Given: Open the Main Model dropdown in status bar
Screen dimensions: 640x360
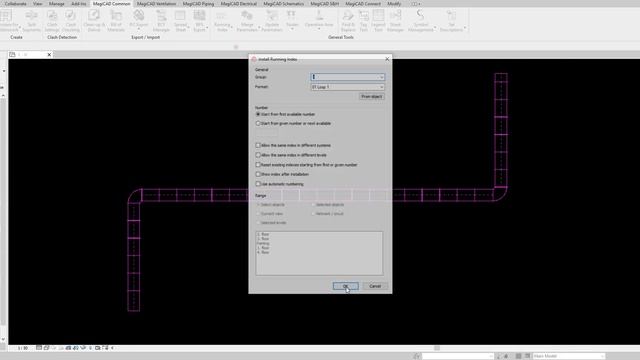Looking at the screenshot, I should 569,356.
